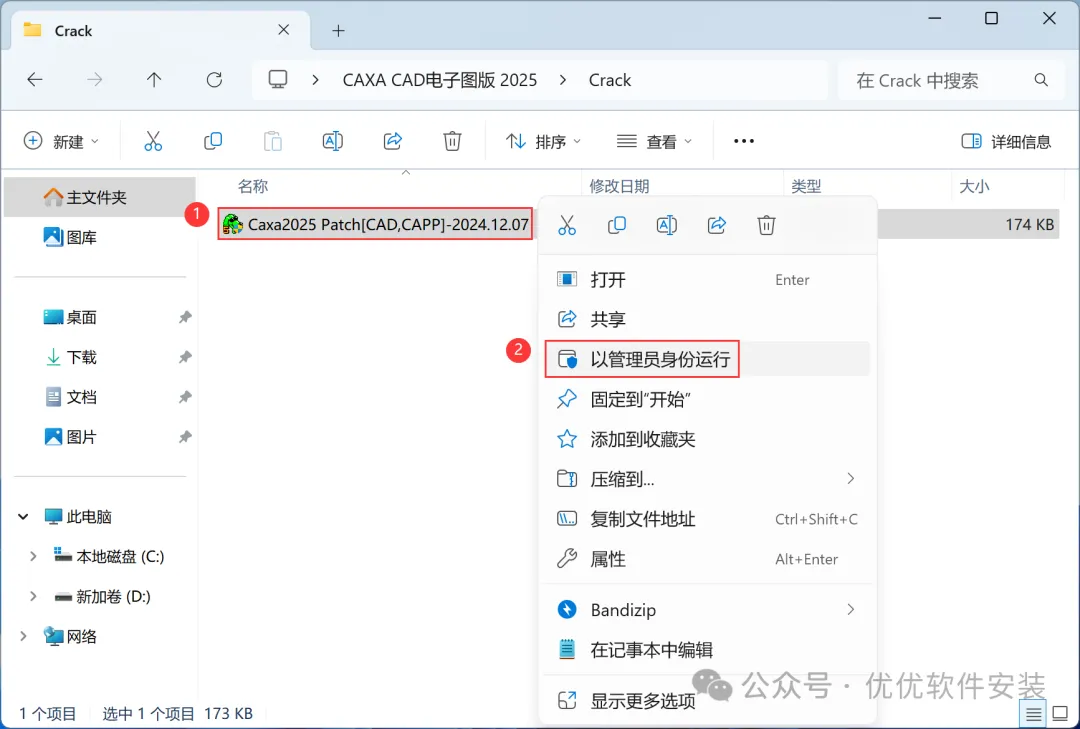Click the Delete trash icon in the toolbar
Screen dimensions: 1080x729
tap(452, 141)
